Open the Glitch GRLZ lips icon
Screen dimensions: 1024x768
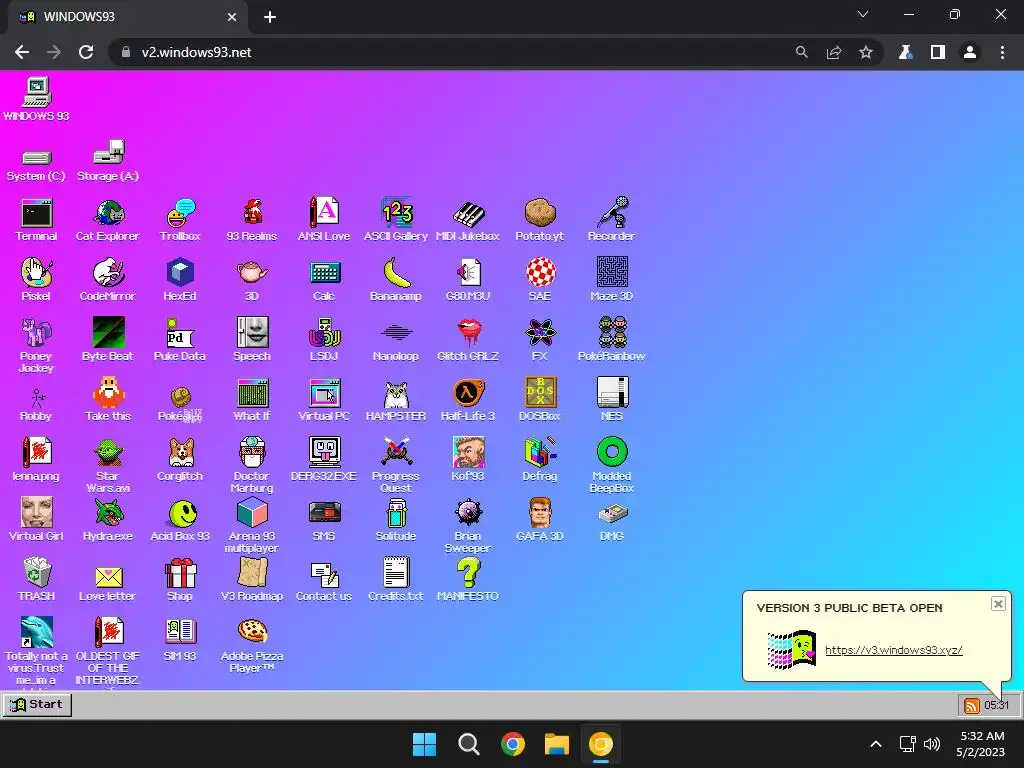click(468, 340)
